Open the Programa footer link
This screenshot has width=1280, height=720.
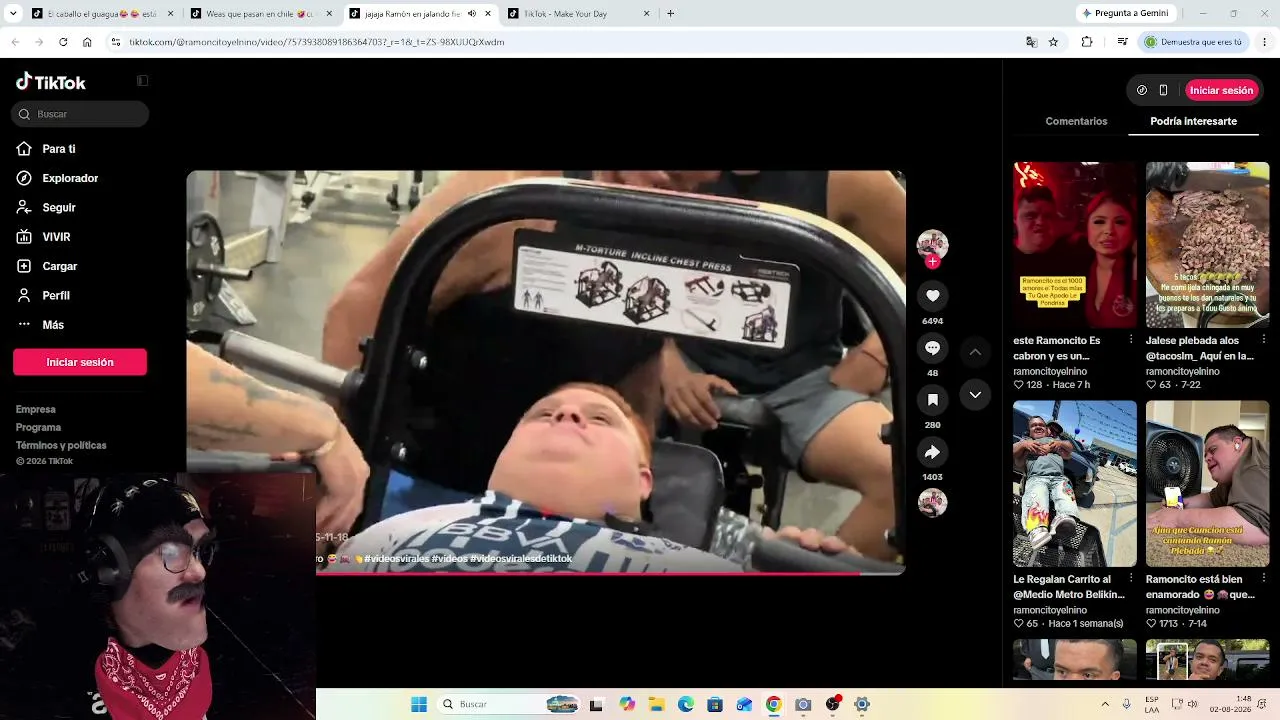(x=38, y=427)
